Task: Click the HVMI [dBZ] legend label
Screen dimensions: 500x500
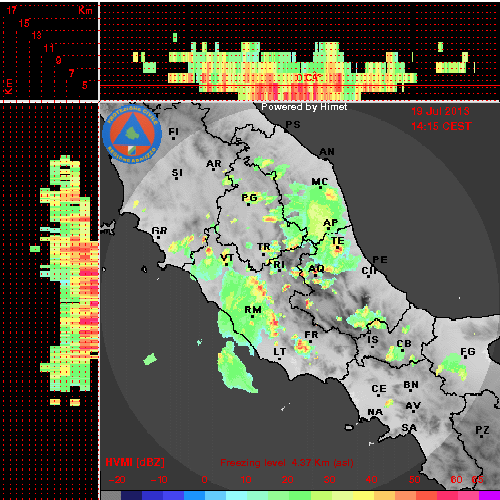Action: click(x=135, y=463)
